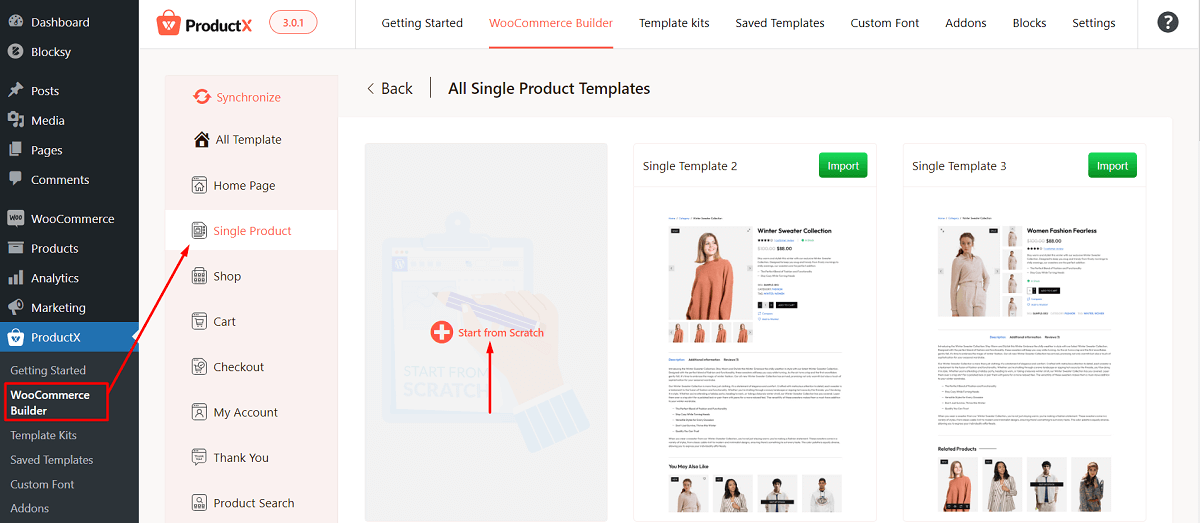Click the Shop bag icon
The width and height of the screenshot is (1200, 523).
pyautogui.click(x=200, y=276)
